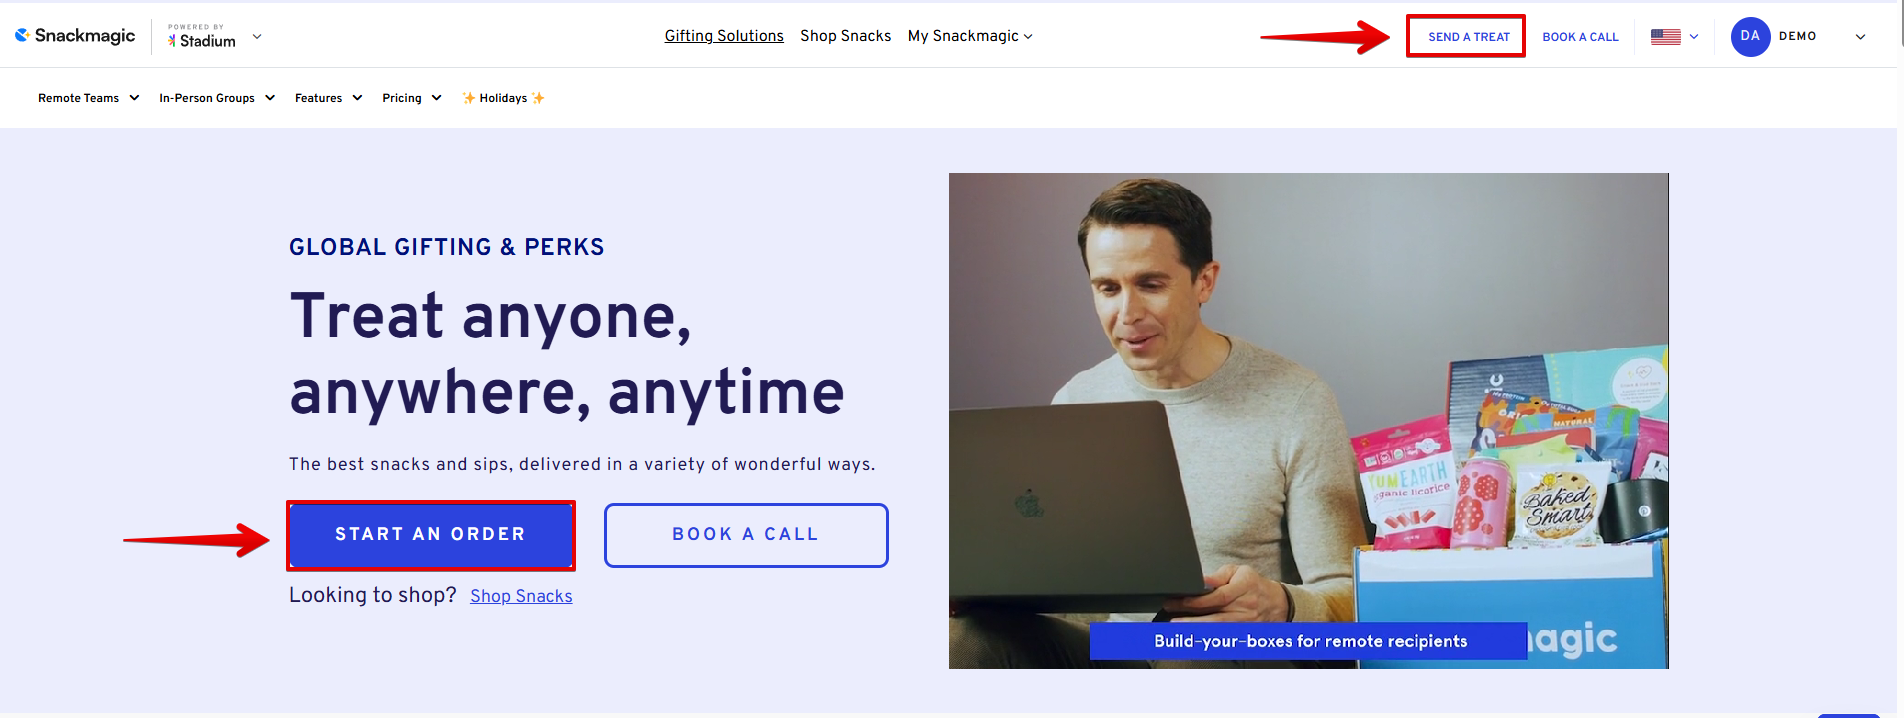Expand the In-Person Groups menu
This screenshot has width=1904, height=718.
click(217, 98)
